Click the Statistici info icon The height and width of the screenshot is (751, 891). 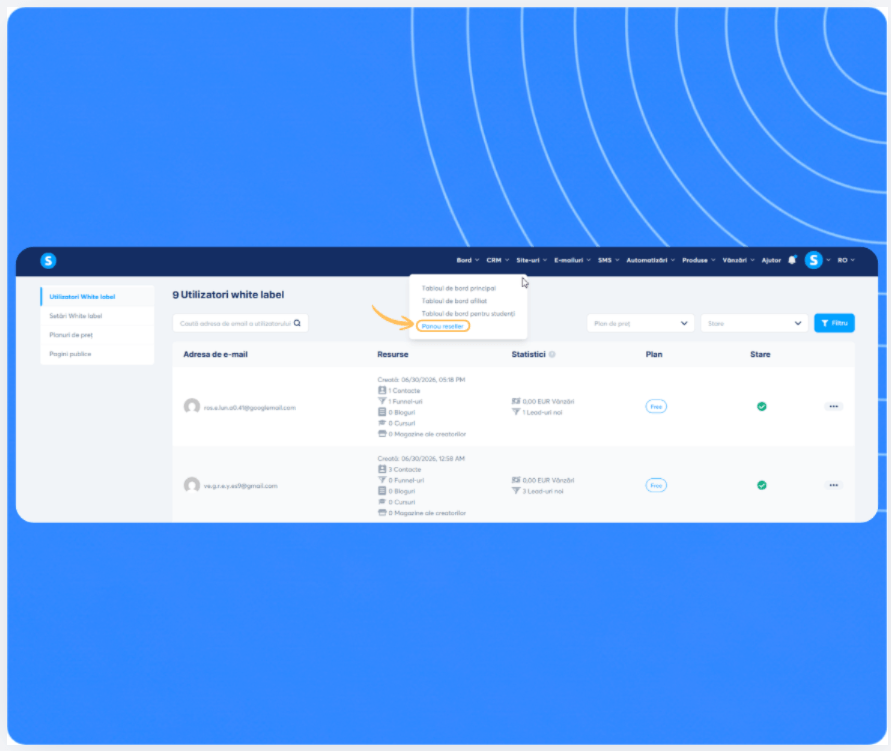[552, 354]
